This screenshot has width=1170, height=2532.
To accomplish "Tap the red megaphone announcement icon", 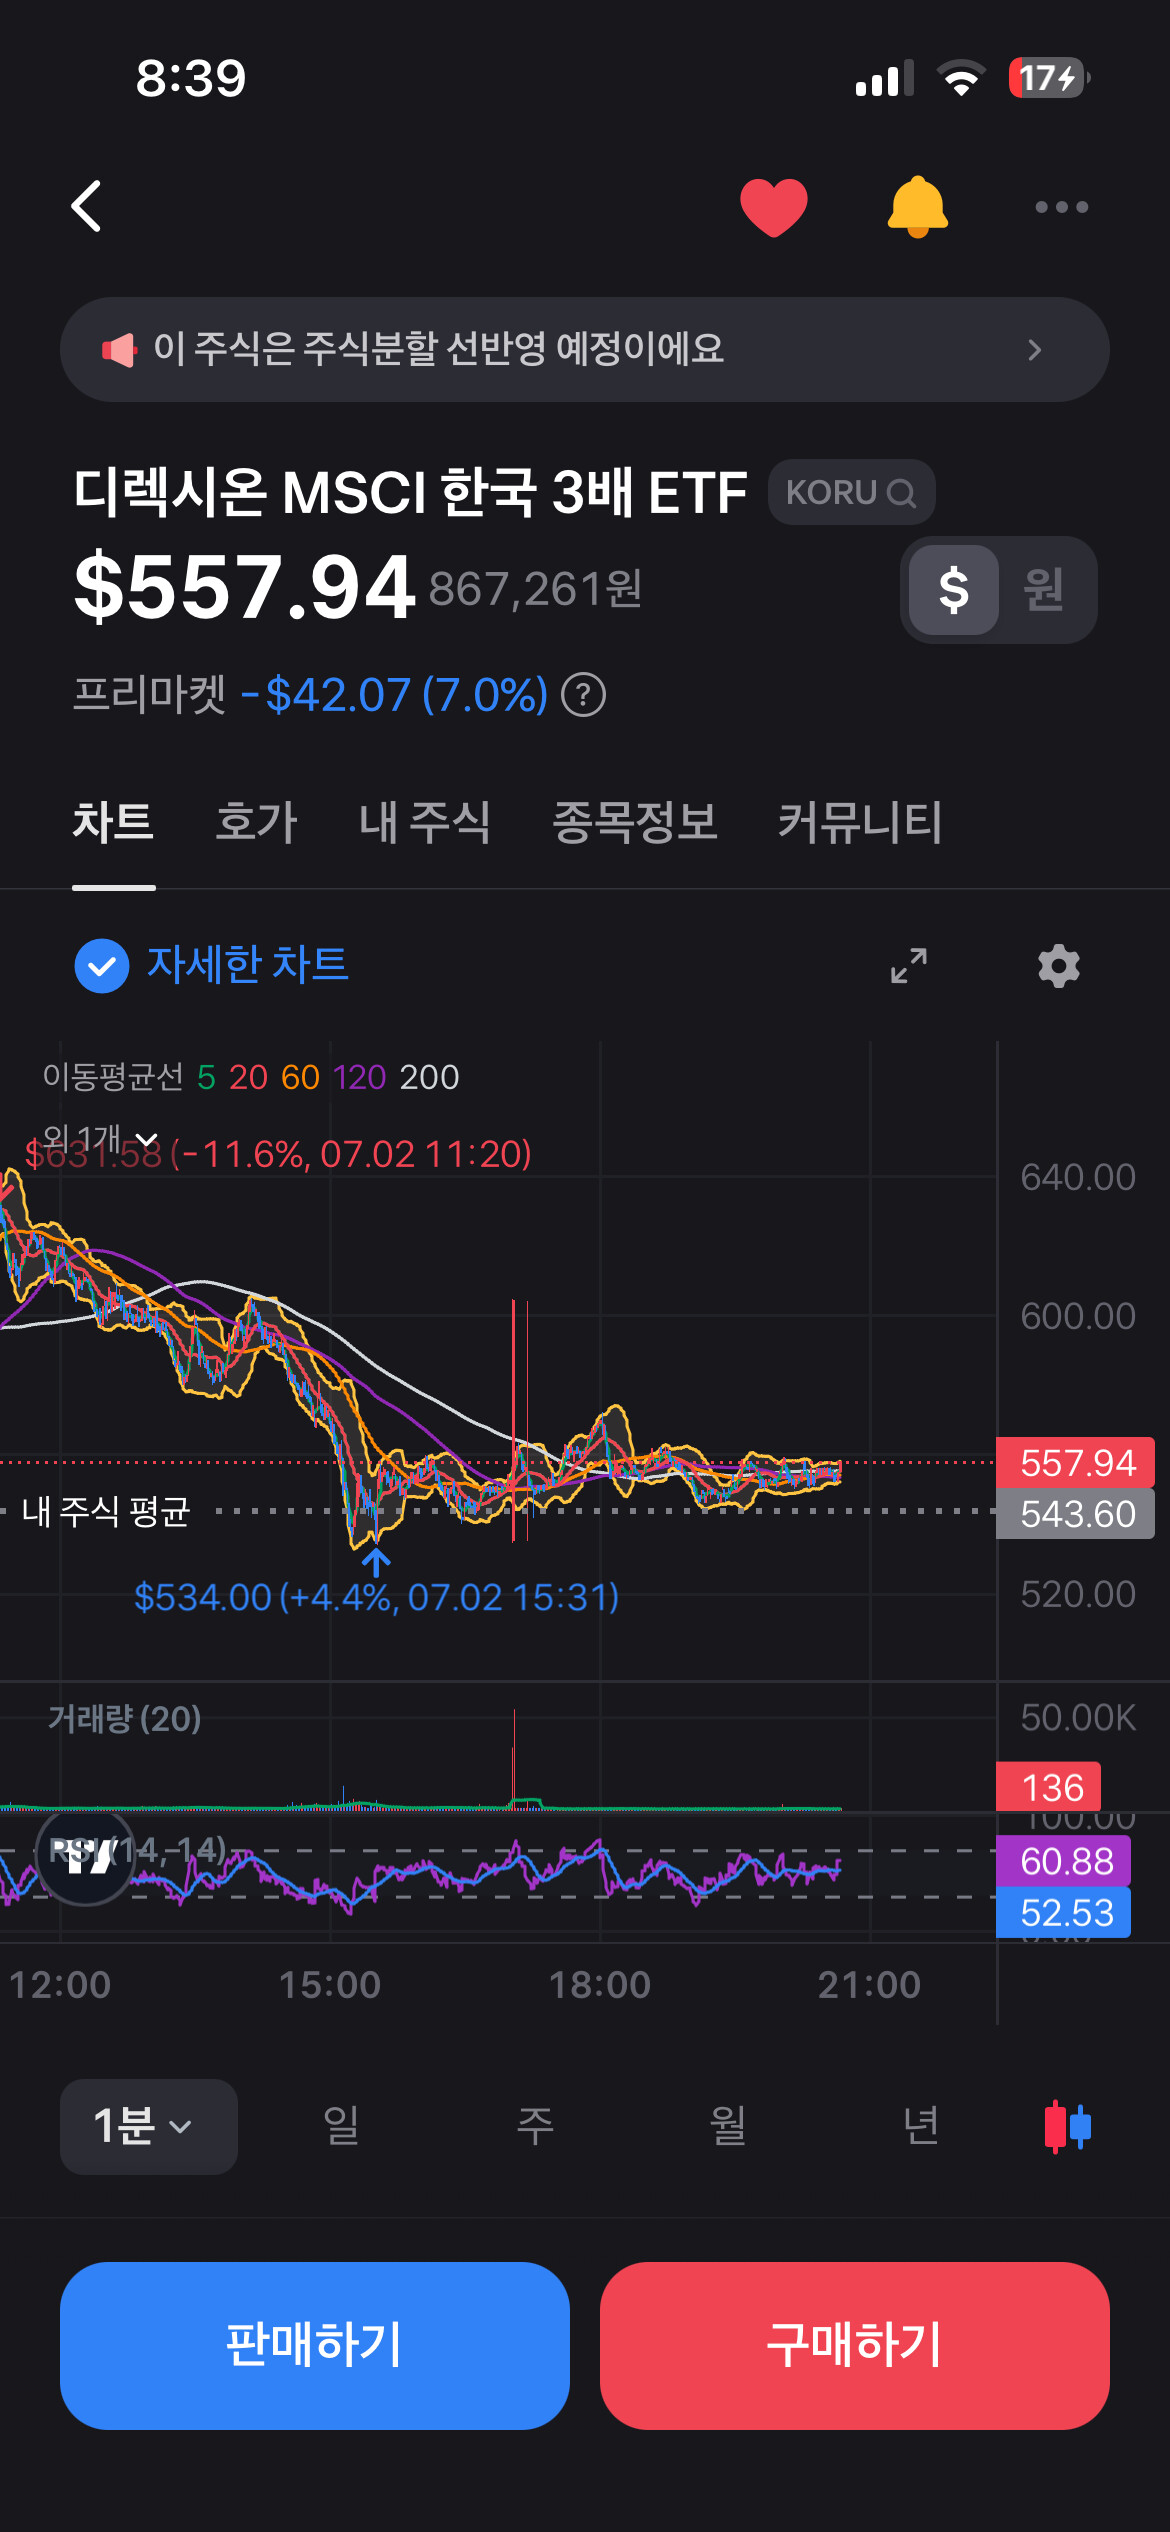I will point(119,350).
